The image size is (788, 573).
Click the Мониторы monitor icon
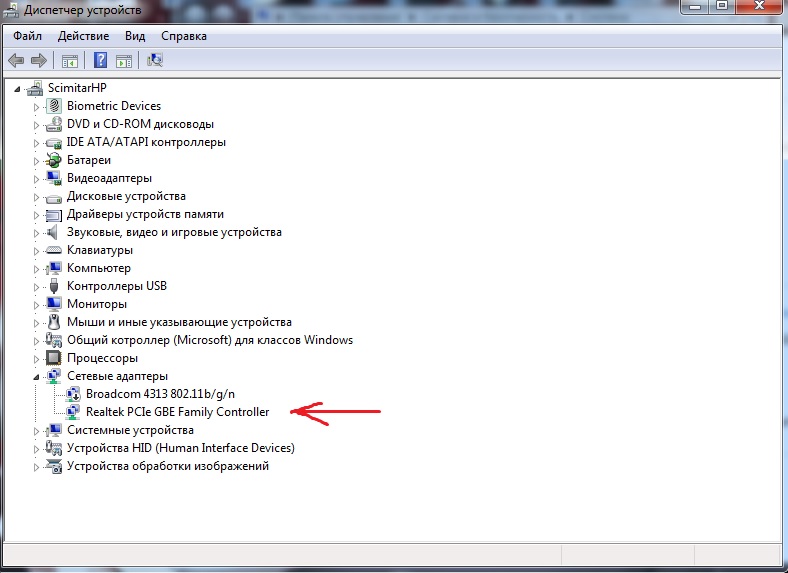[53, 304]
